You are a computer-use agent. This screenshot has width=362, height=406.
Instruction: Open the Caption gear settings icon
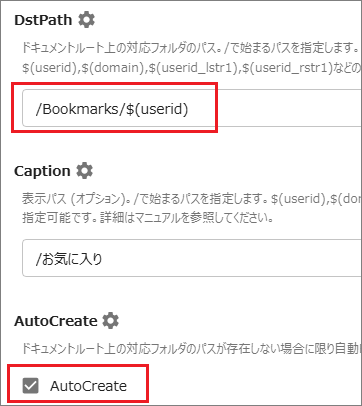[85, 171]
